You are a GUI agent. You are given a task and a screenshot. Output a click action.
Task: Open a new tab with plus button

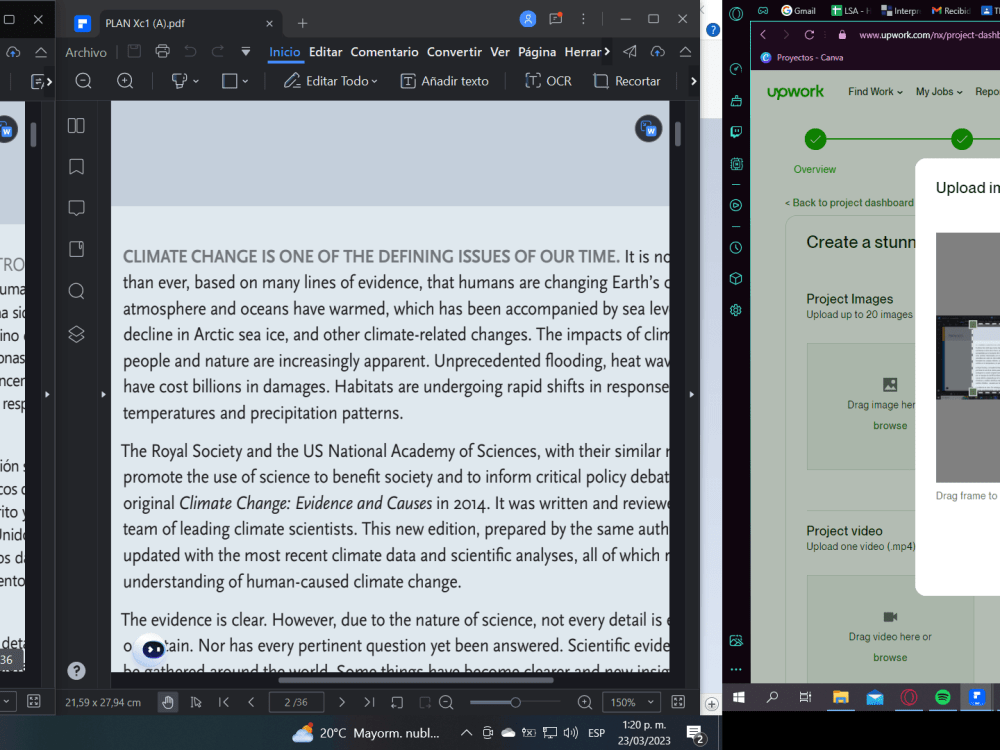302,23
